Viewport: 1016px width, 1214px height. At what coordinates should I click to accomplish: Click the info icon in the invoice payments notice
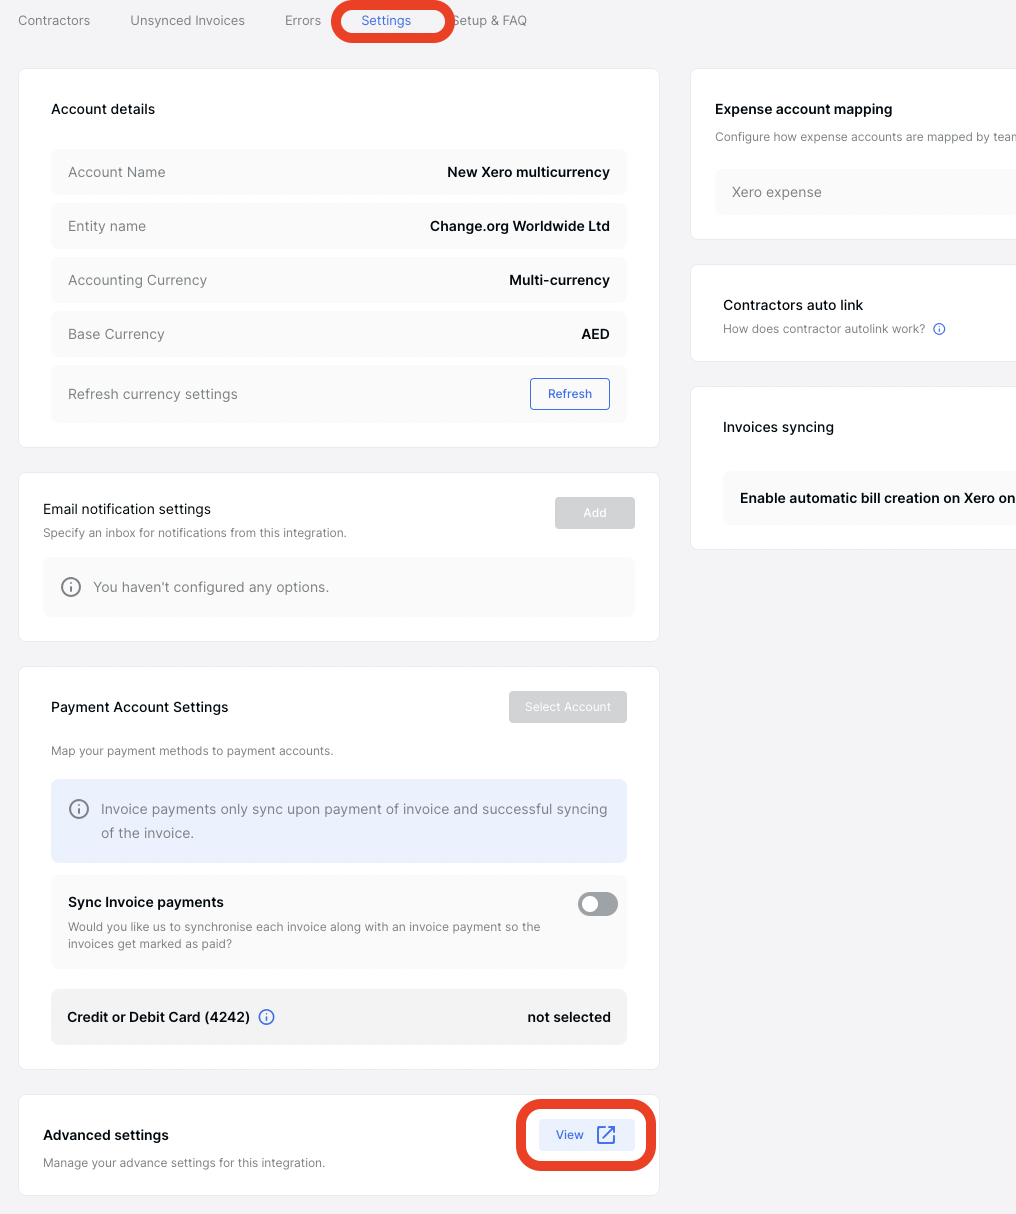pos(79,808)
